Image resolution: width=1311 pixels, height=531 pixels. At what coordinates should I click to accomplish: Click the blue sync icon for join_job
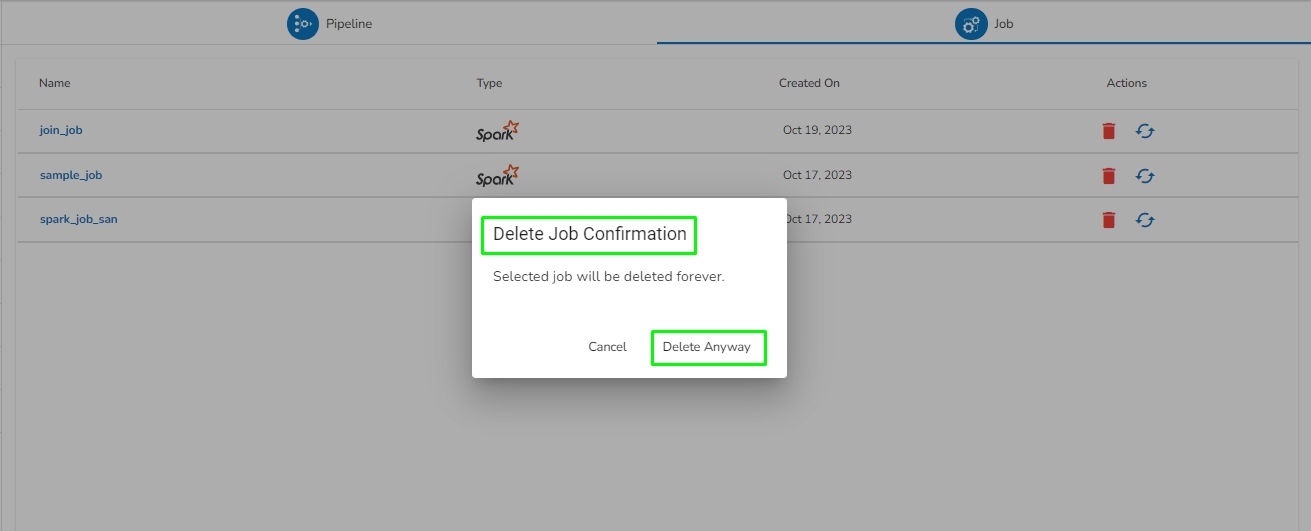coord(1145,131)
